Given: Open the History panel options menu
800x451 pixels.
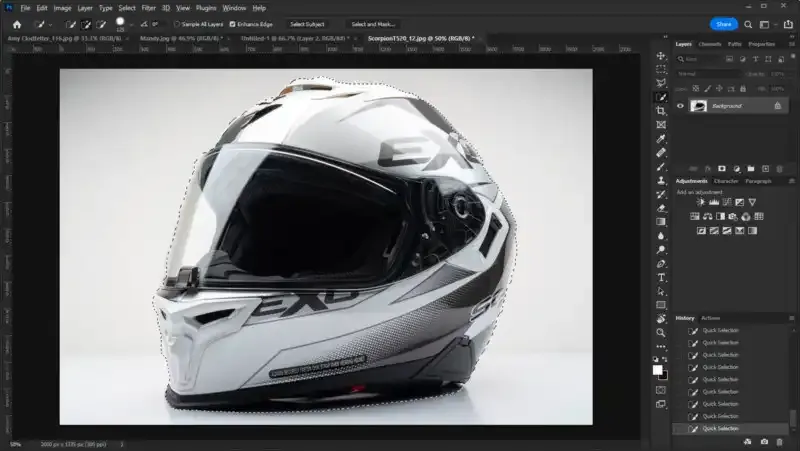Looking at the screenshot, I should tap(791, 318).
